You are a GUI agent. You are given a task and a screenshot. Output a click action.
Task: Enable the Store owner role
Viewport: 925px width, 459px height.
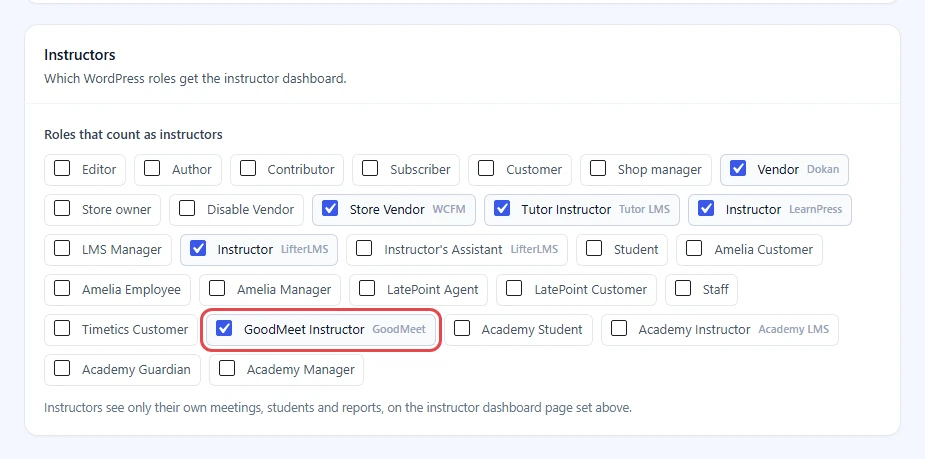(x=62, y=209)
